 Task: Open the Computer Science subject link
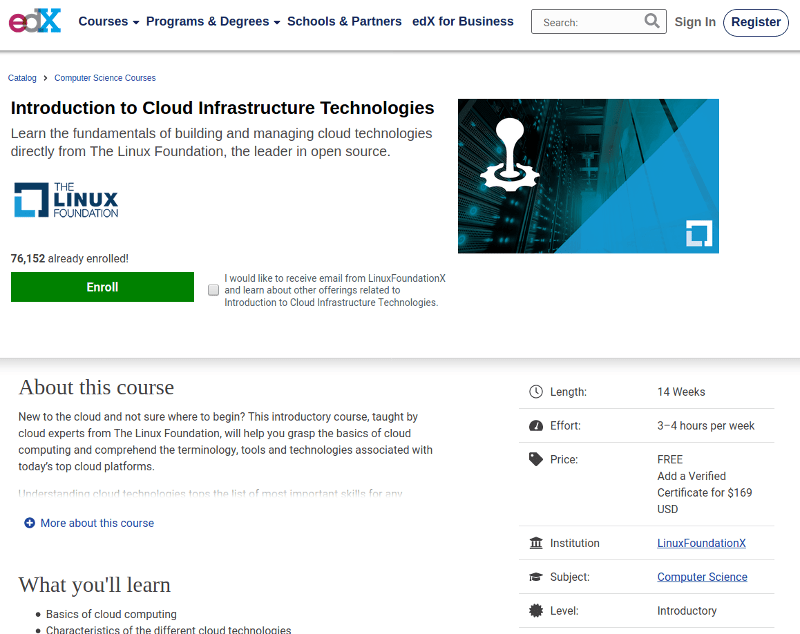[x=702, y=577]
